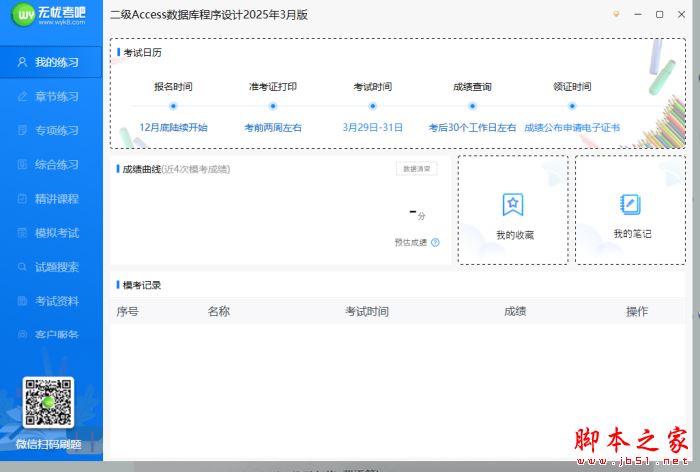Open 章节练习 section
Image resolution: width=700 pixels, height=472 pixels.
pyautogui.click(x=51, y=96)
